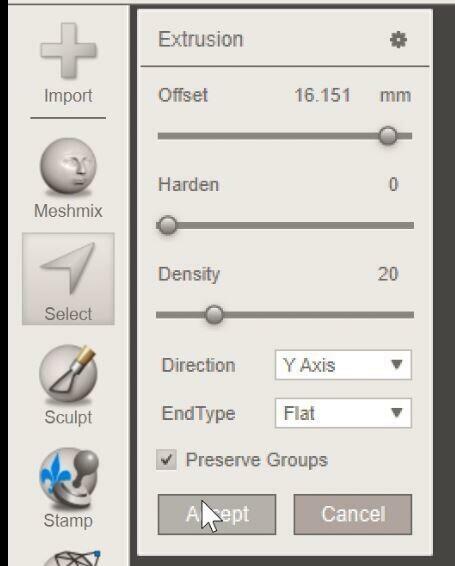Click the wireframe mesh icon below Stamp

72,558
